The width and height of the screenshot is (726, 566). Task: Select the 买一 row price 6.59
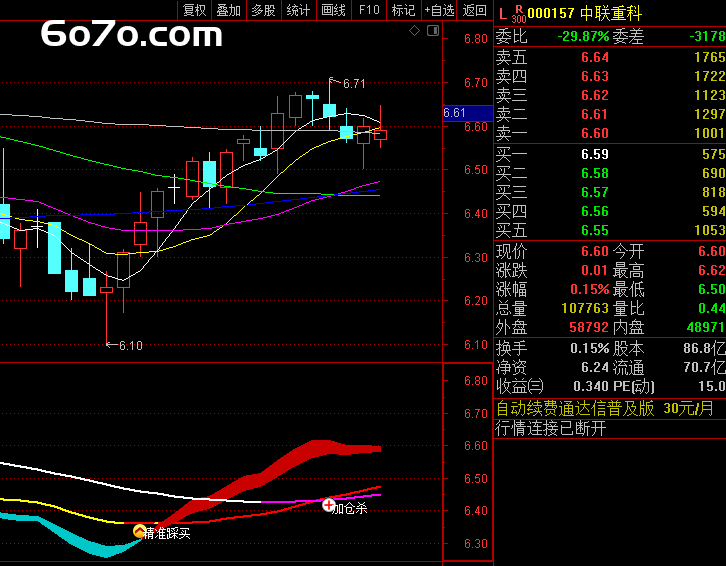(x=595, y=154)
